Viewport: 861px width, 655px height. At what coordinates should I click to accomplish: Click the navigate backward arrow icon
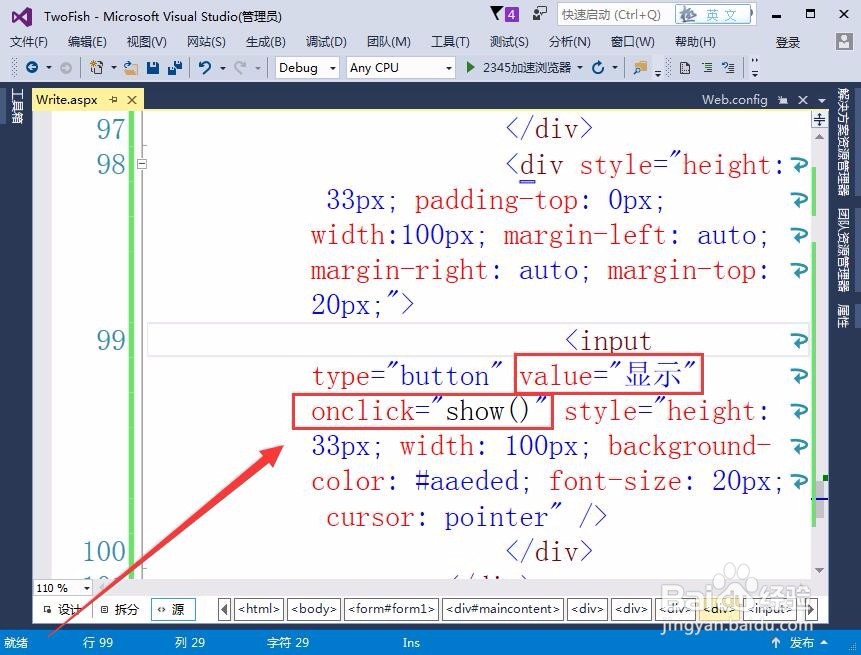(32, 68)
